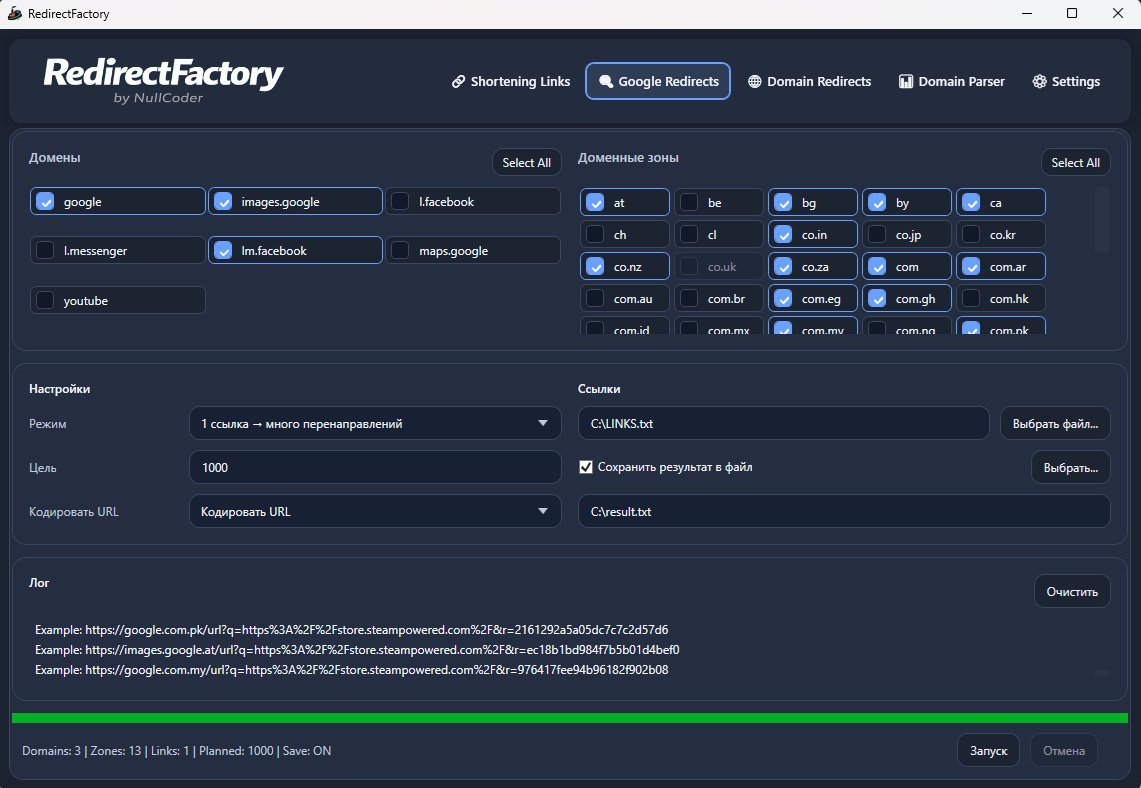Start generation with the Запуск button
The height and width of the screenshot is (788, 1141).
[988, 751]
